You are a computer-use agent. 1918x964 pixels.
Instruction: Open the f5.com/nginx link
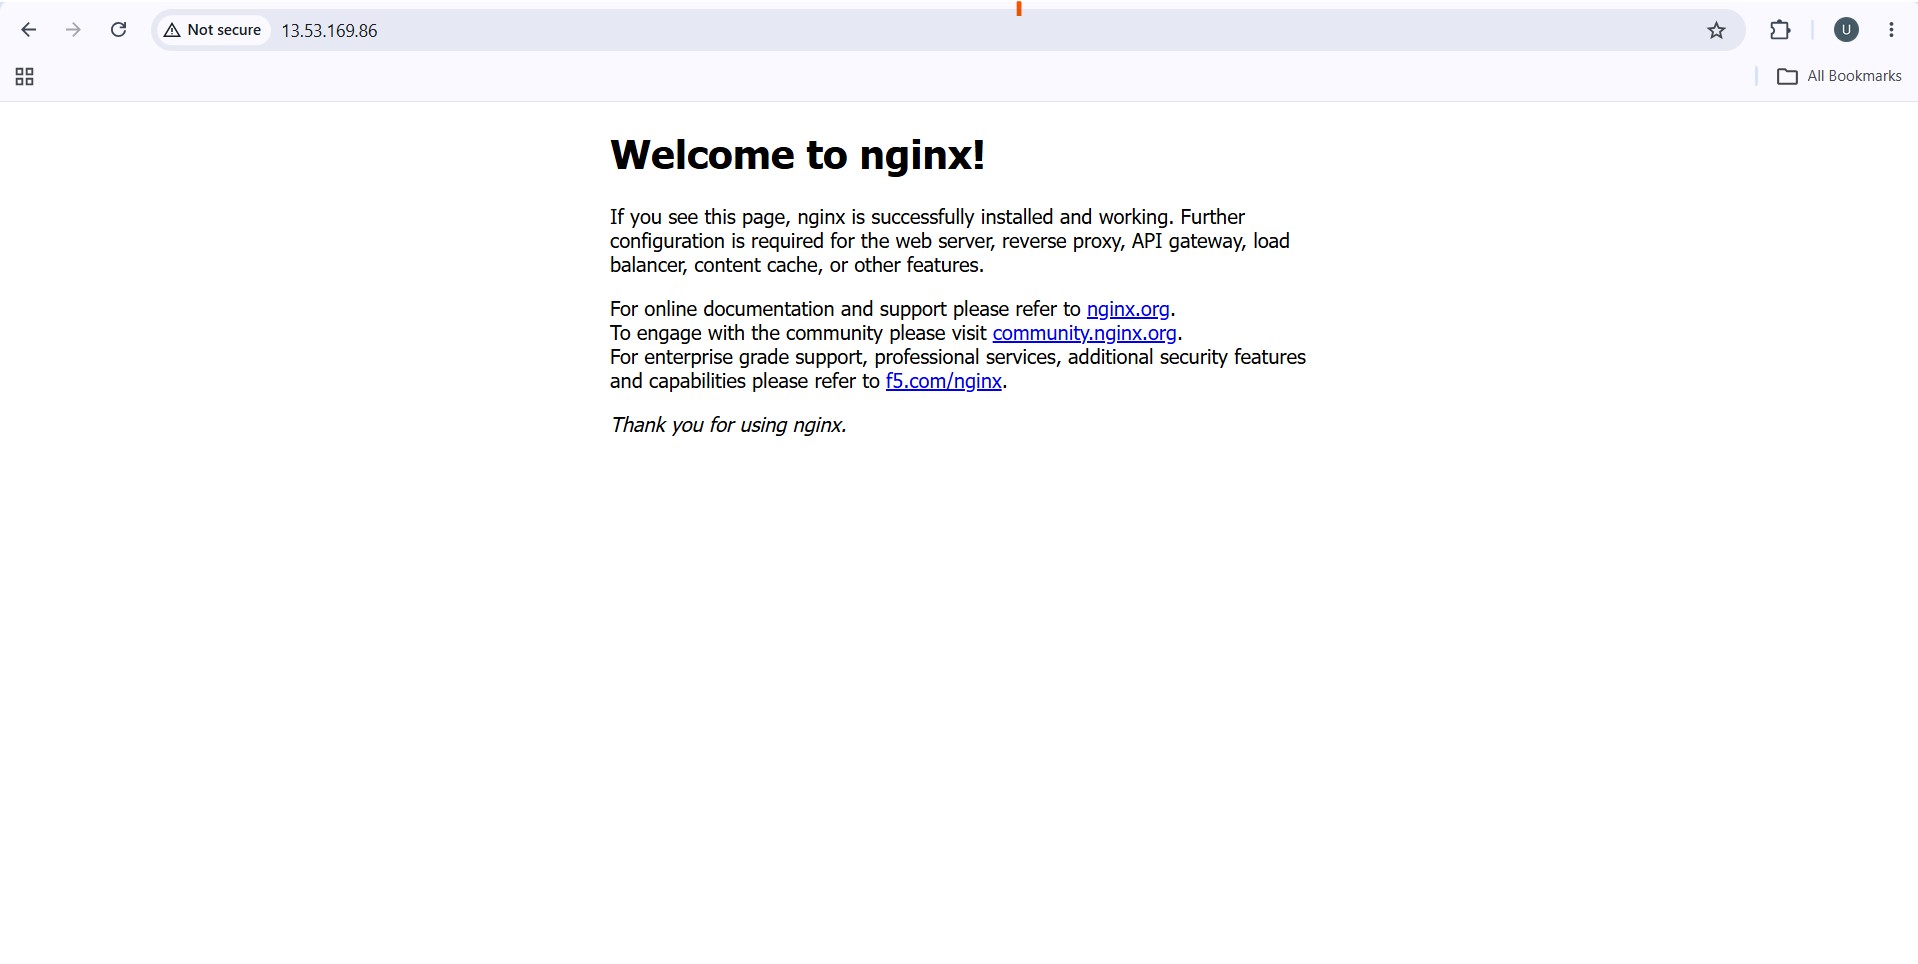[943, 381]
